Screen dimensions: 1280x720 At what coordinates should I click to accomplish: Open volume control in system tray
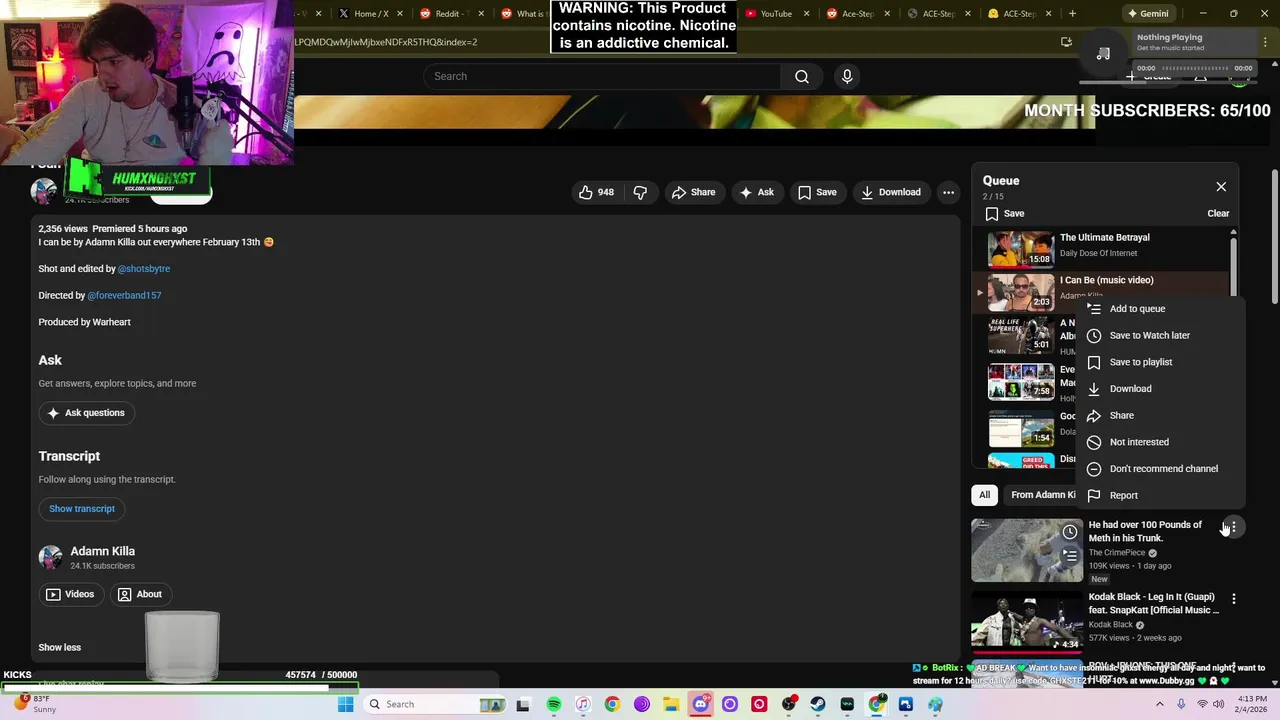click(1219, 705)
